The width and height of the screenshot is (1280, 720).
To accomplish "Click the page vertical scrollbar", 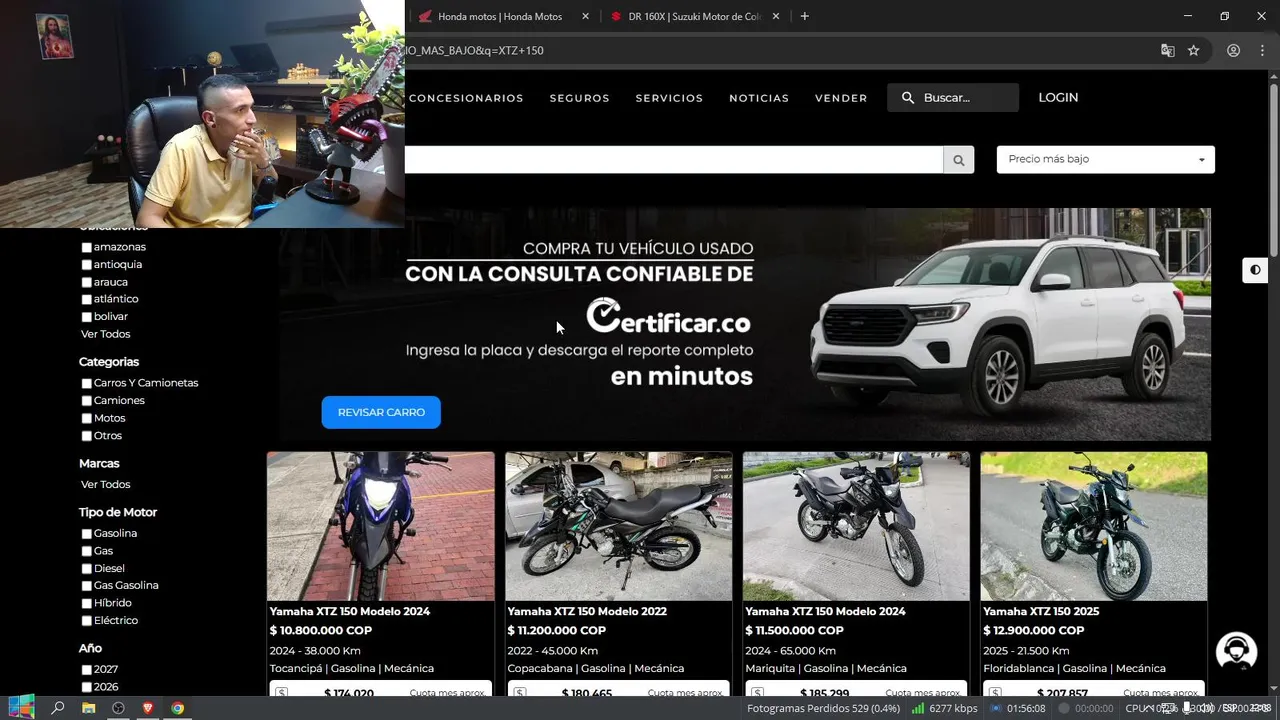I will click(1274, 170).
